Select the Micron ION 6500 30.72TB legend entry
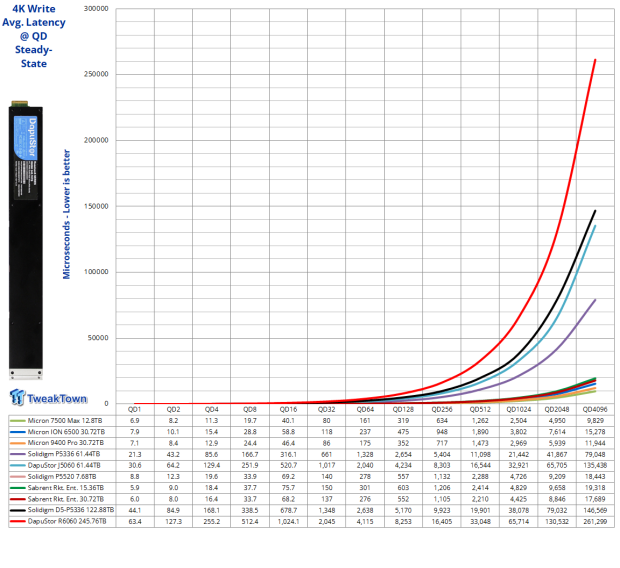620x568 pixels. pos(62,432)
